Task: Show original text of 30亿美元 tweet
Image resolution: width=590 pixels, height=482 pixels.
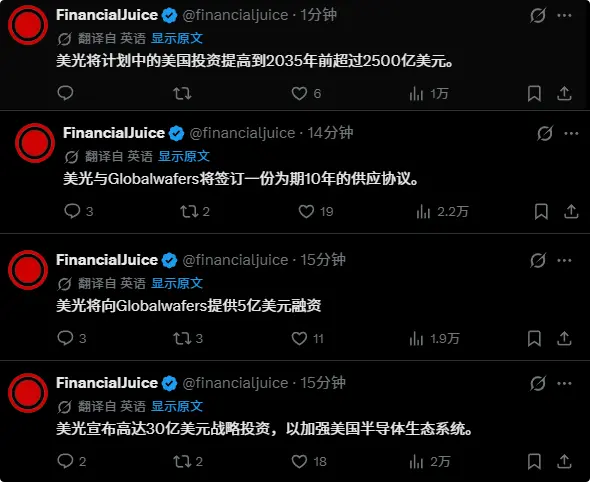Action: (177, 406)
